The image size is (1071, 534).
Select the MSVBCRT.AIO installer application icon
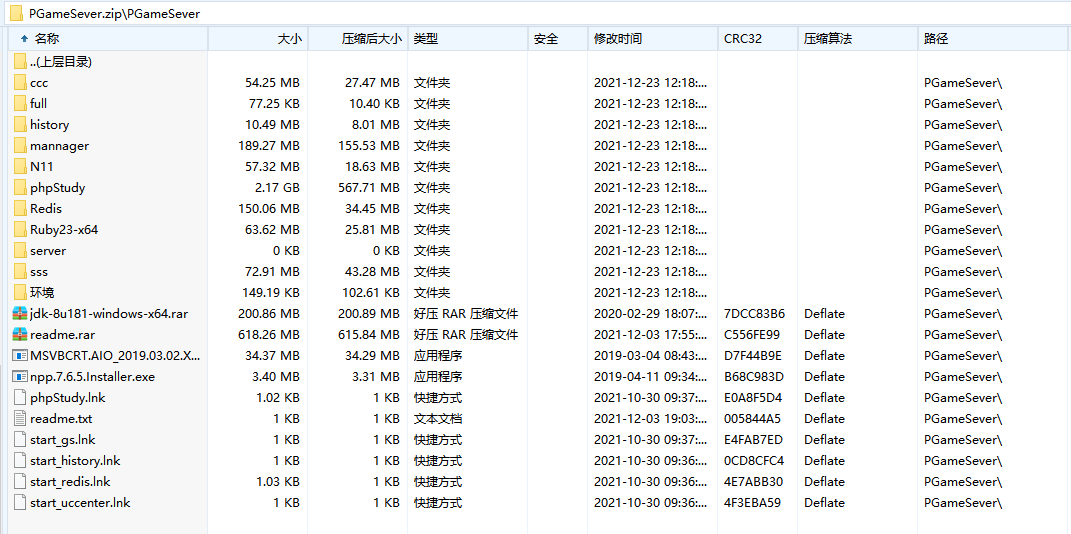click(x=21, y=355)
